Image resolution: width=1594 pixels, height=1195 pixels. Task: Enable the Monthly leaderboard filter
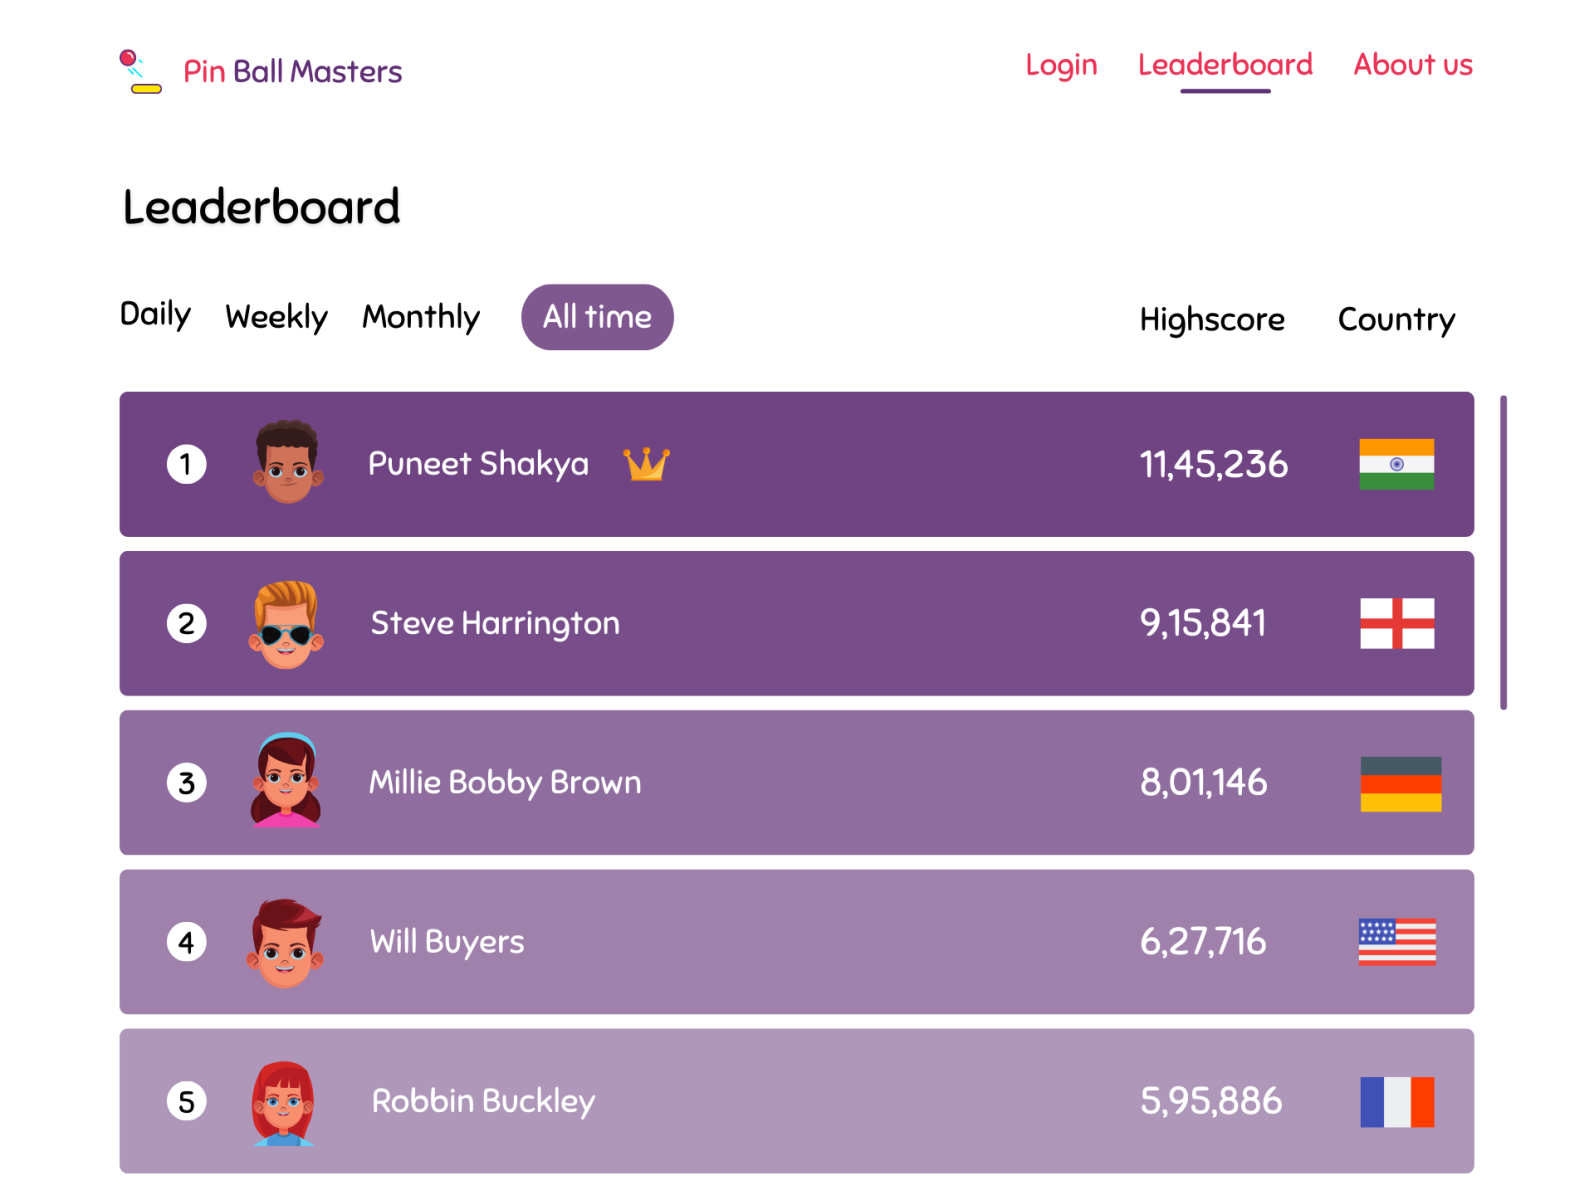coord(421,316)
